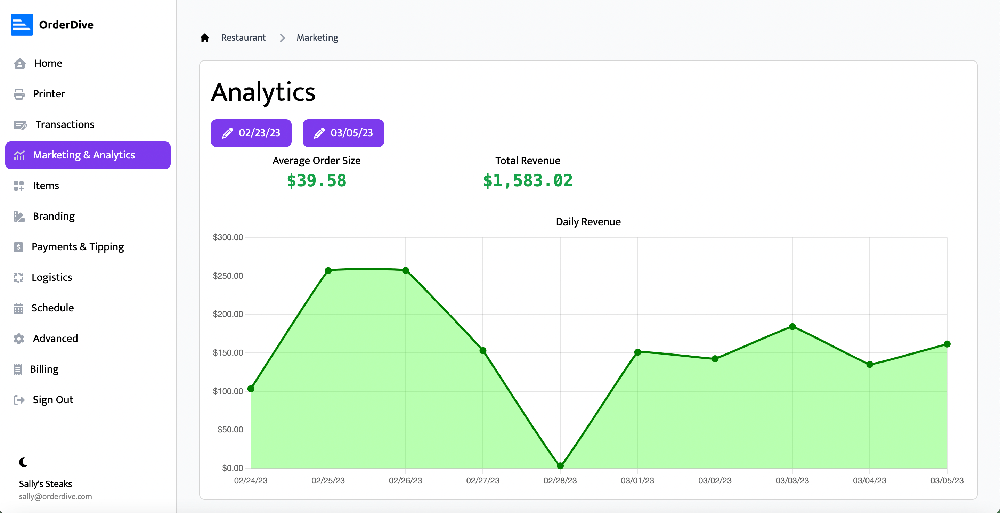Click the Payments & Tipping dollar icon
Viewport: 1000px width, 513px height.
[18, 247]
